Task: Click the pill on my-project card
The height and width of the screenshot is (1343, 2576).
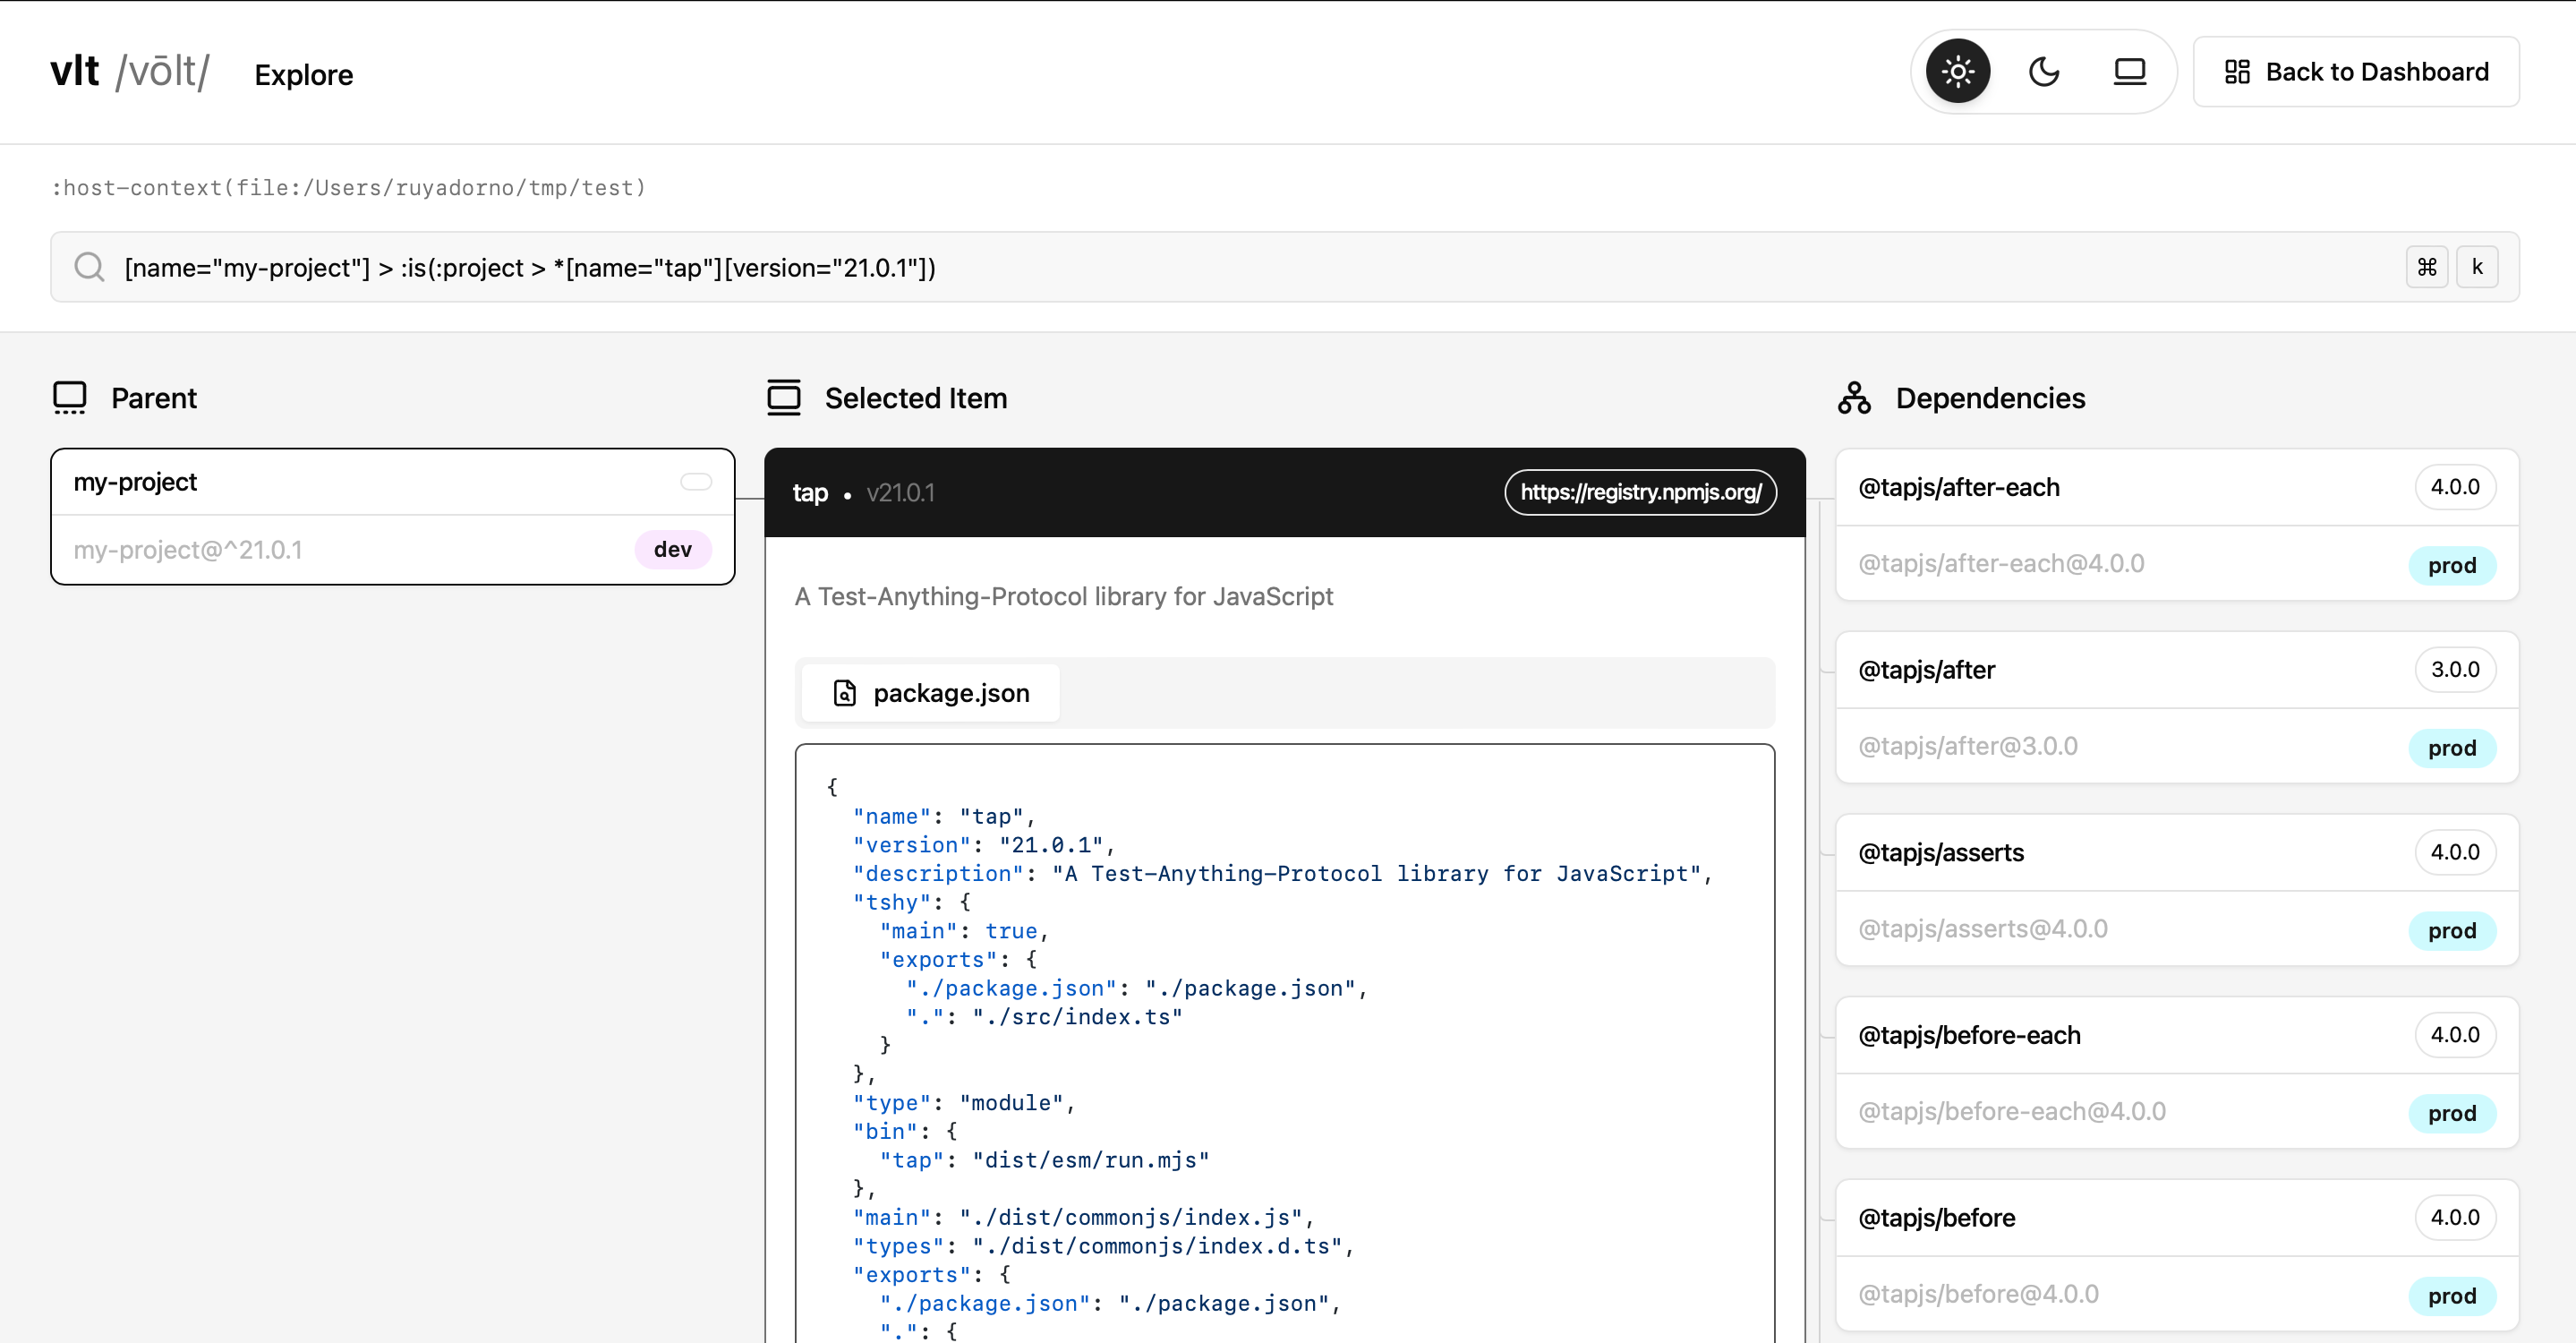Action: 696,482
